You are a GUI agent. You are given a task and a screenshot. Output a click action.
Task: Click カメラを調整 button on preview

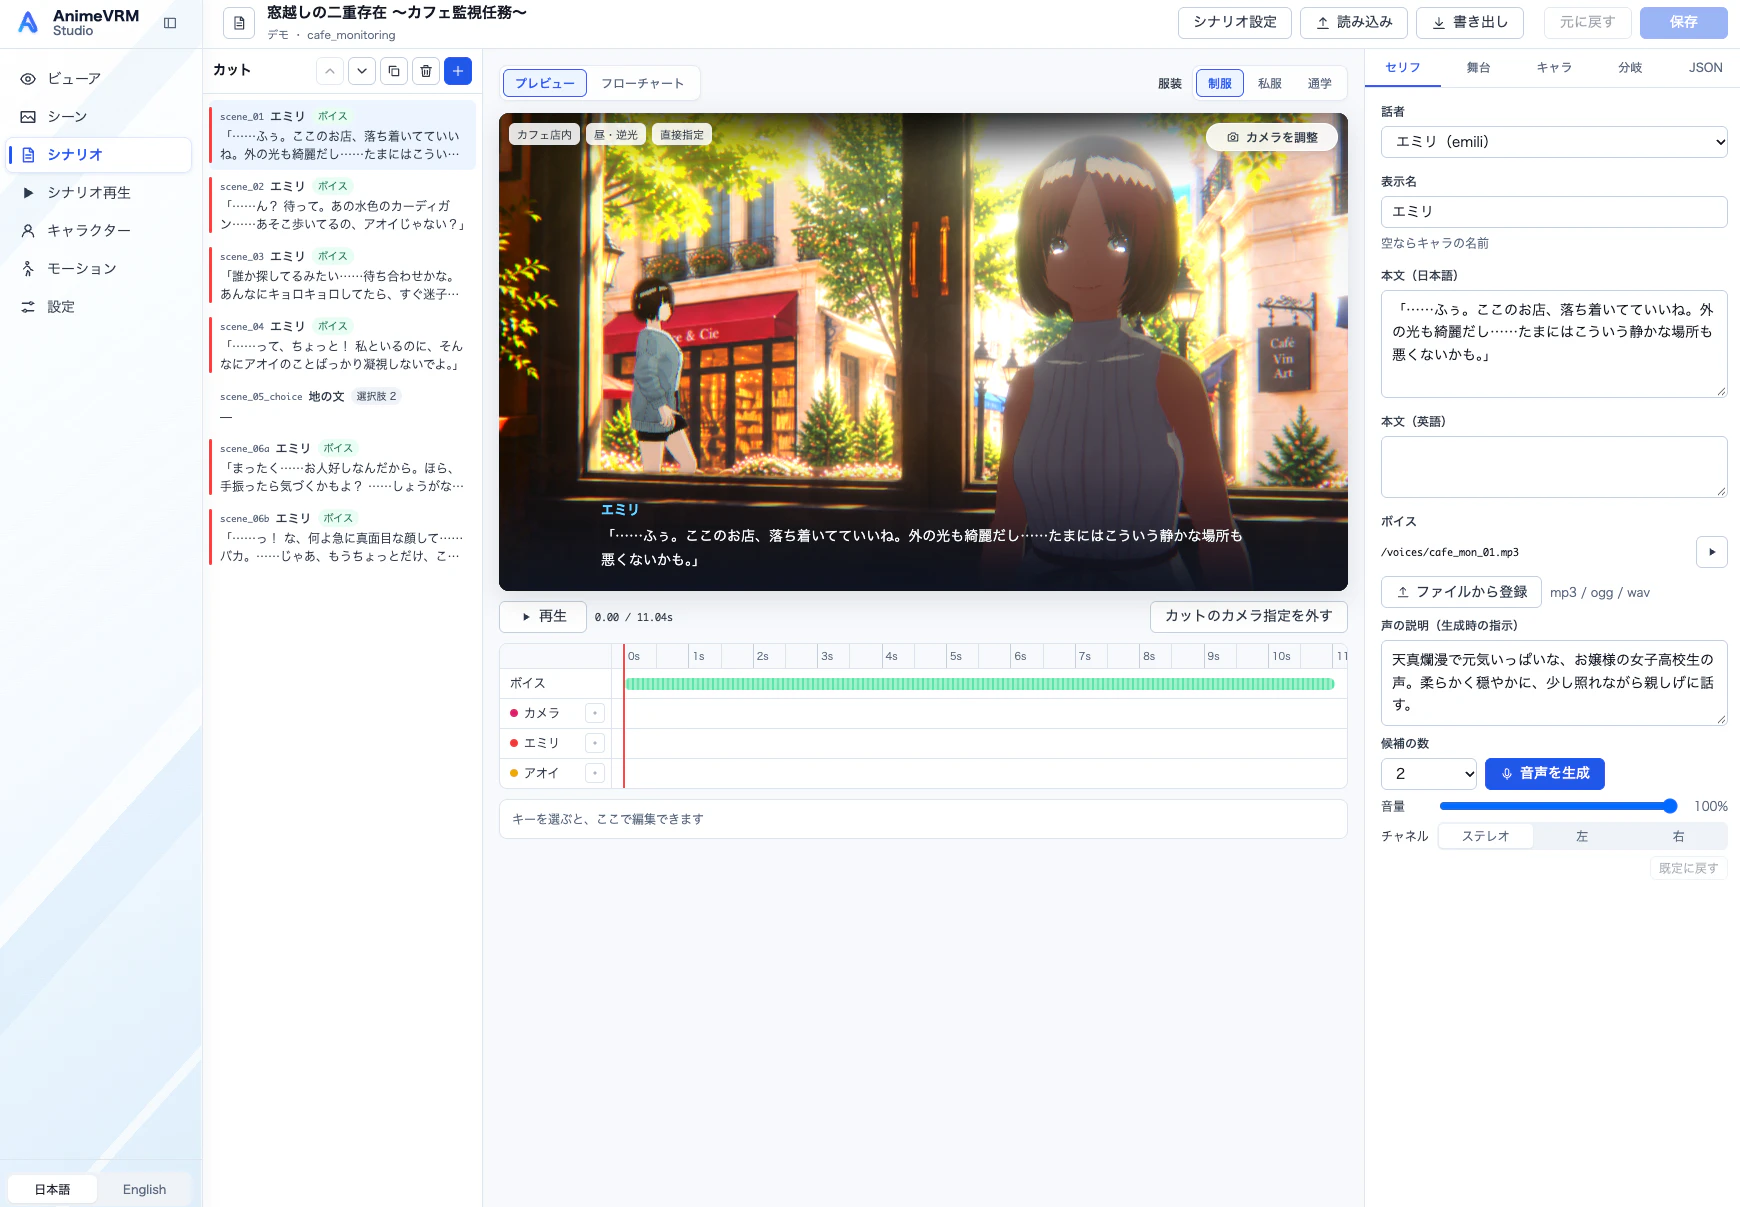point(1272,137)
